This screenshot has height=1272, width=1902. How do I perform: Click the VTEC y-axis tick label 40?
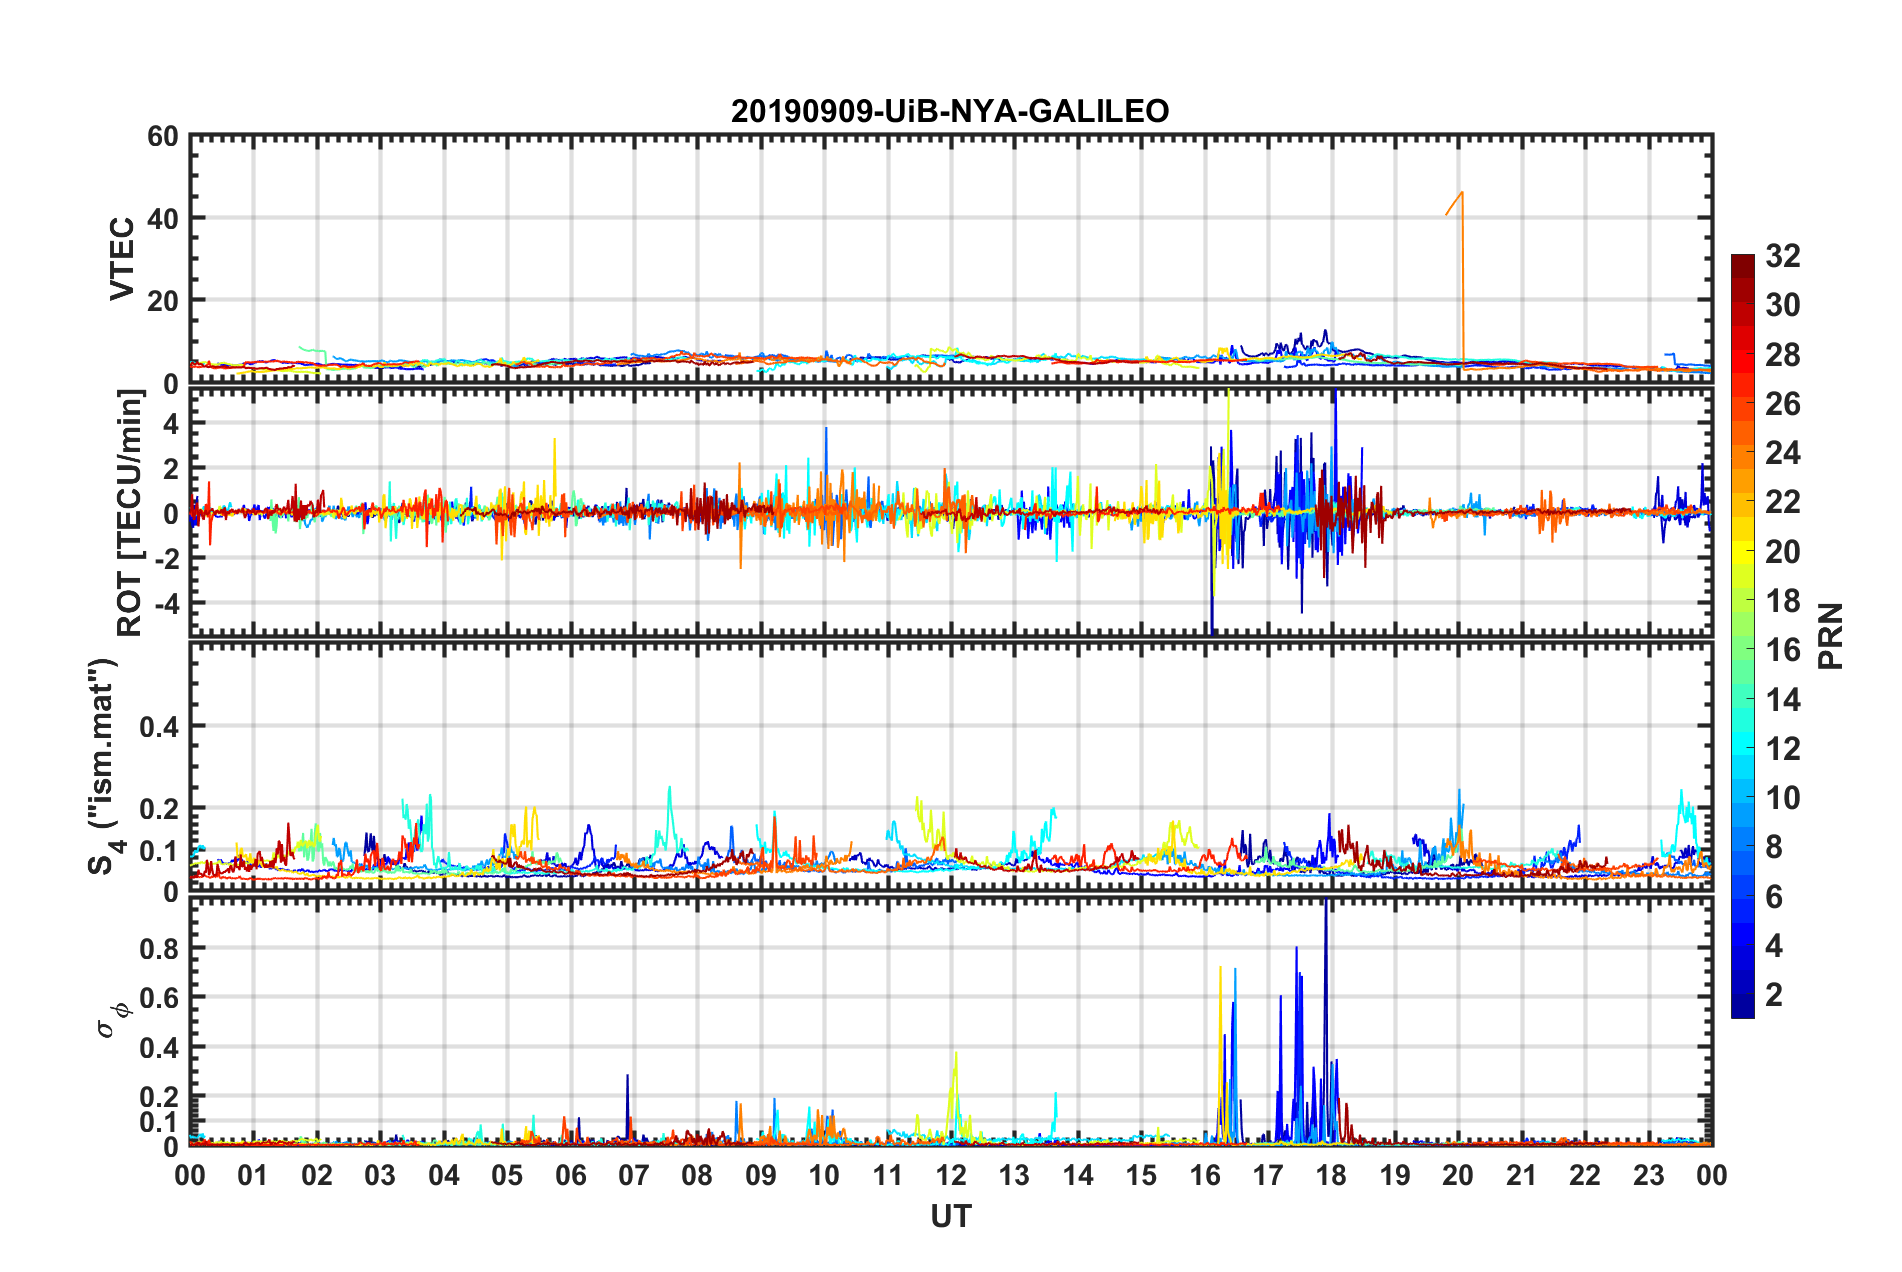click(x=163, y=218)
